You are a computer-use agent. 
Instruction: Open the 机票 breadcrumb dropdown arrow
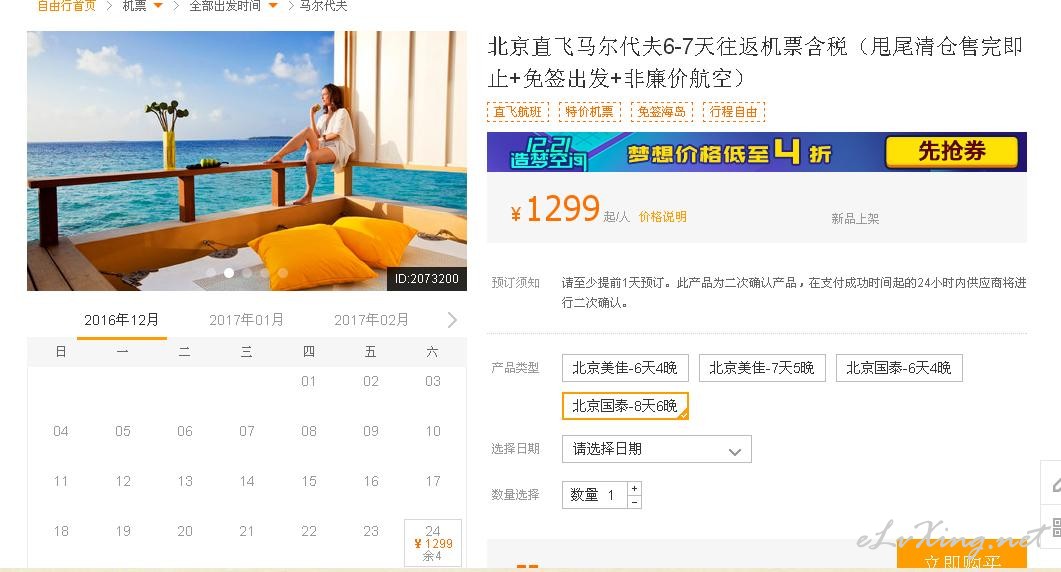coord(158,6)
